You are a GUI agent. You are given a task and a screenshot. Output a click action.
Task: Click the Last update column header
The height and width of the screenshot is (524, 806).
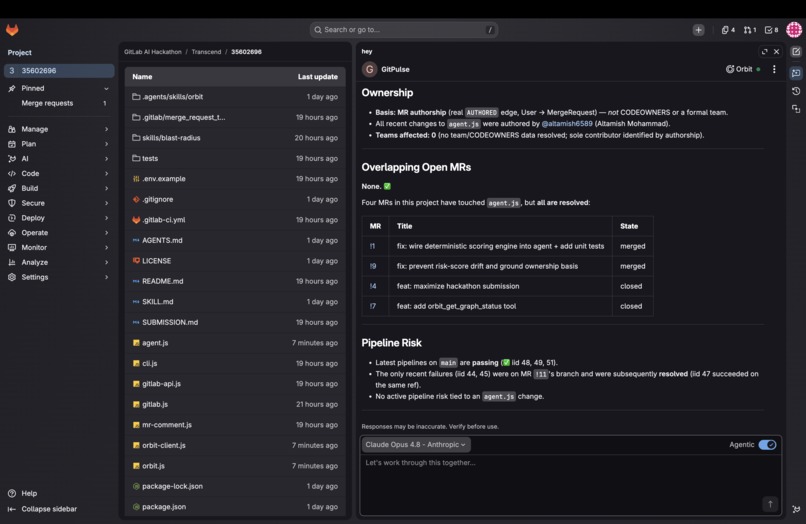318,77
